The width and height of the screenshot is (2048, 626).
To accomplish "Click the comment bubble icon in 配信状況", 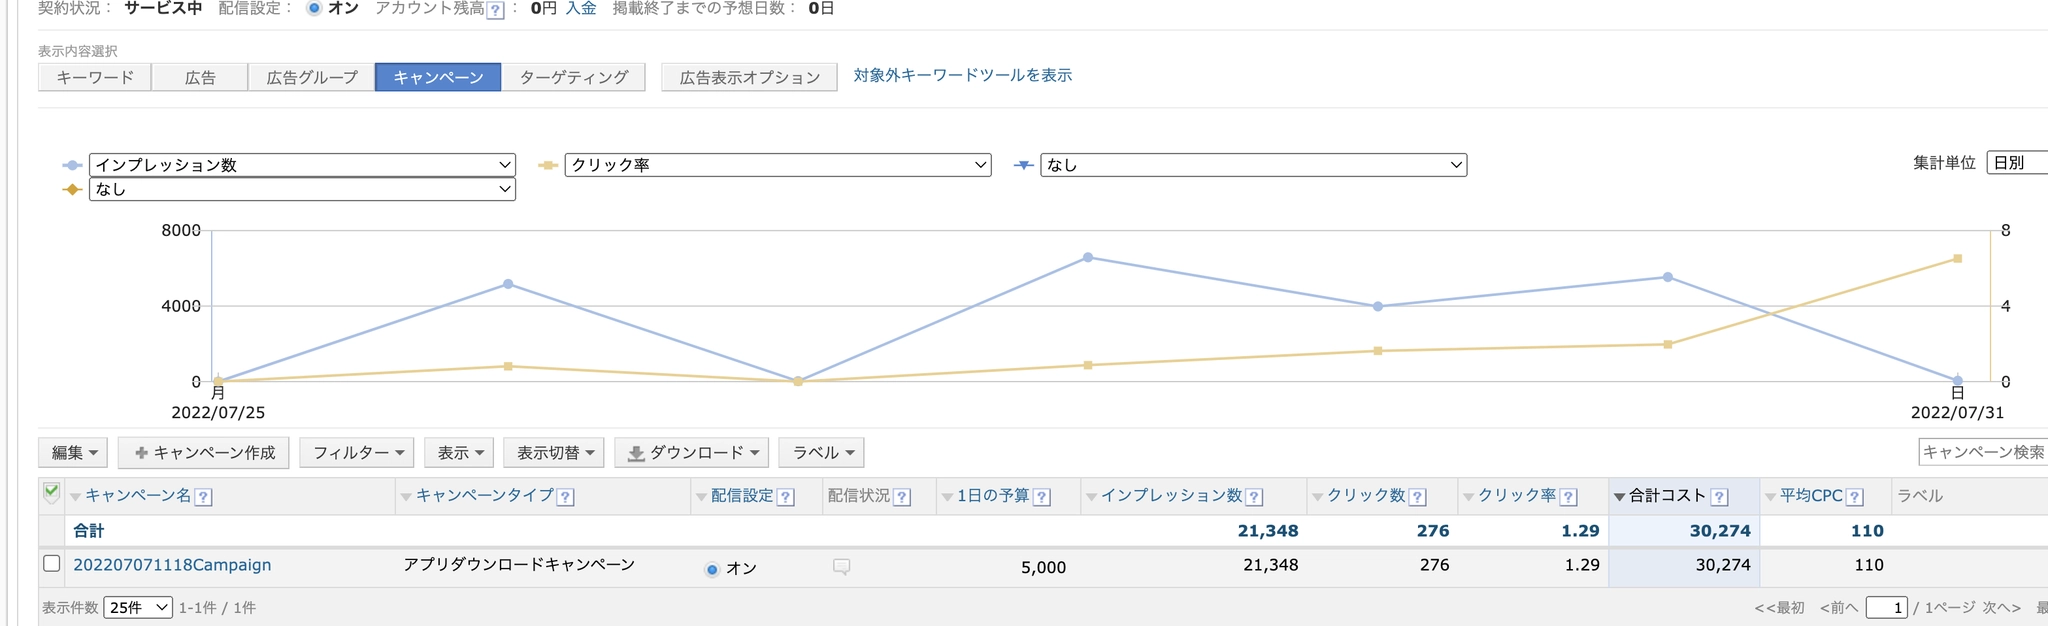I will [x=841, y=567].
